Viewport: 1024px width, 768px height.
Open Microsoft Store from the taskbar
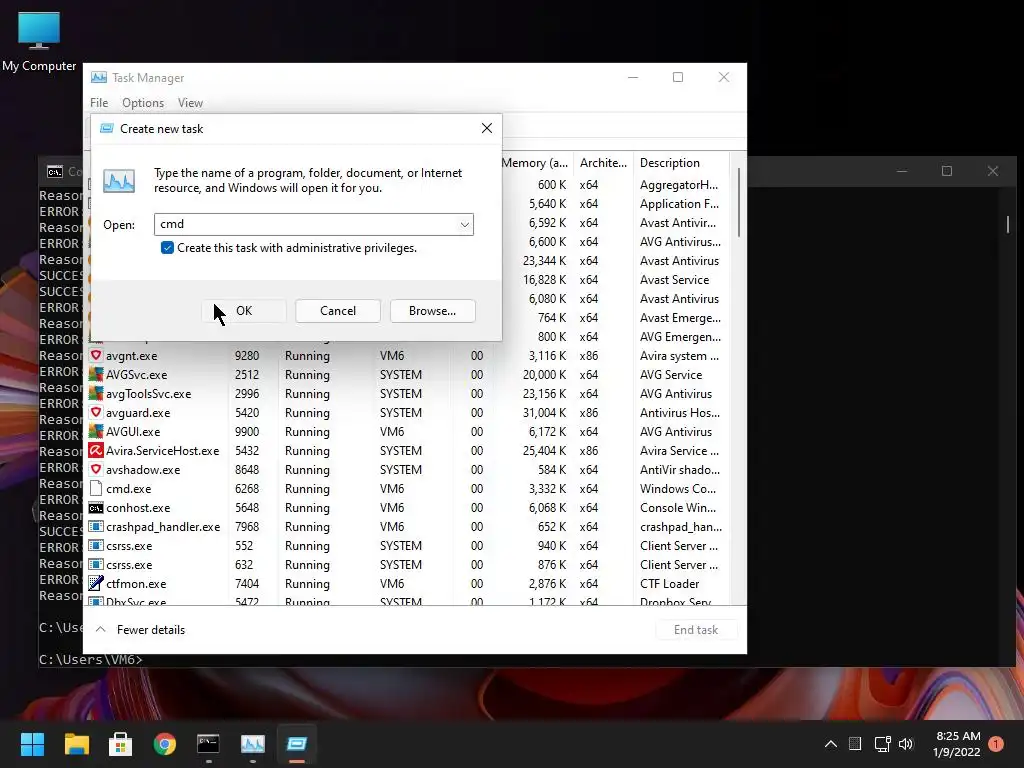click(120, 744)
